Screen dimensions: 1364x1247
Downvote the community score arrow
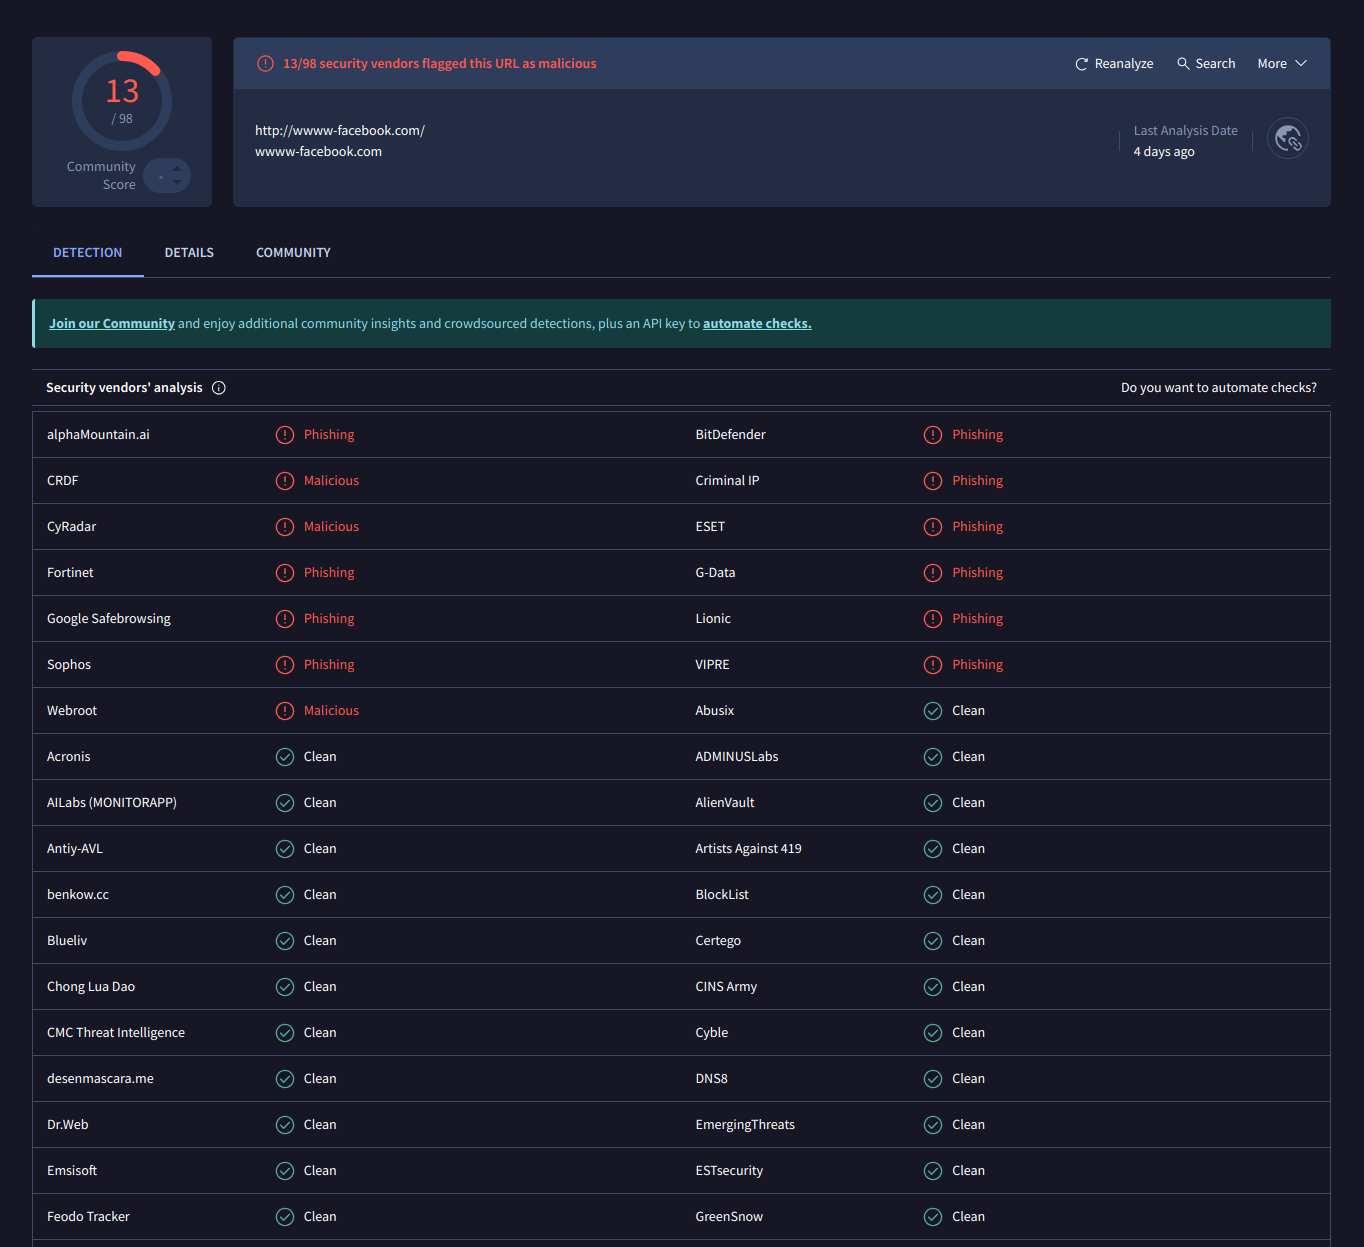point(177,183)
